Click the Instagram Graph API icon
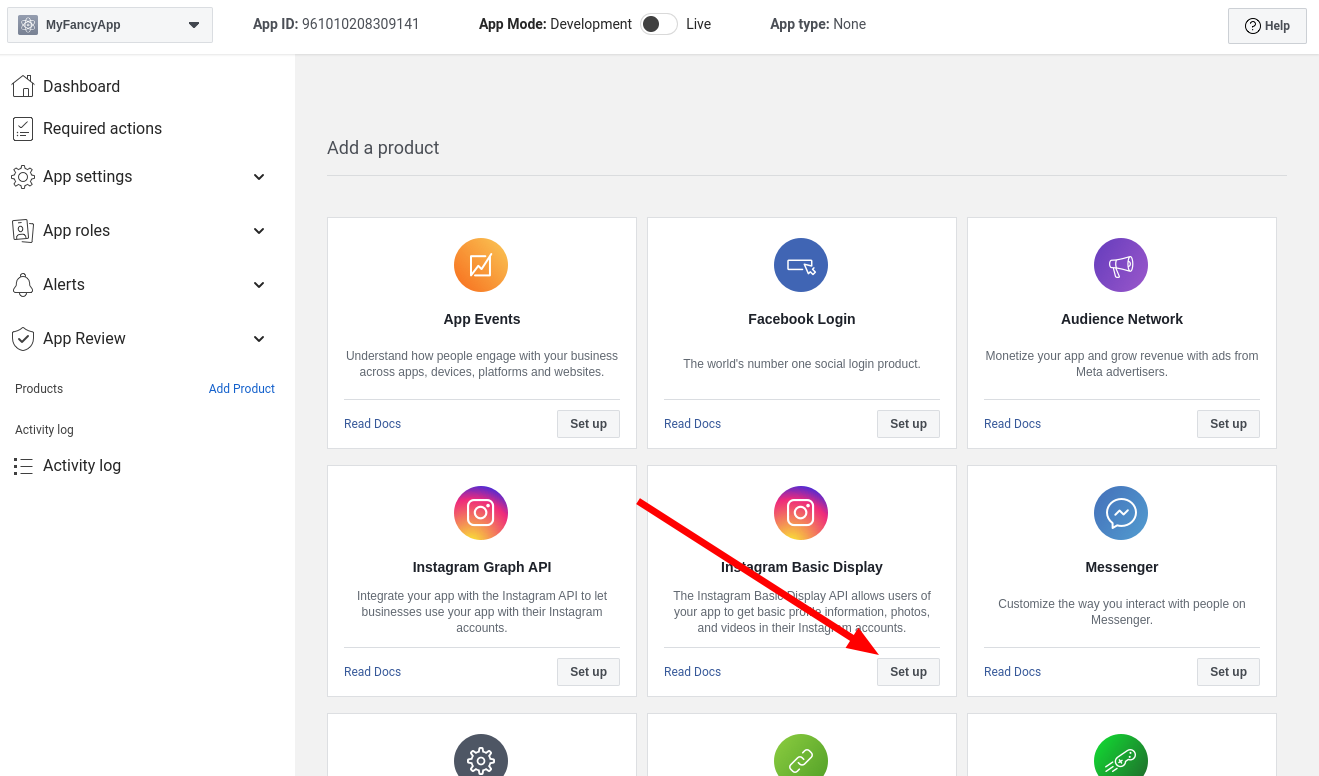The width and height of the screenshot is (1319, 776). pos(481,513)
